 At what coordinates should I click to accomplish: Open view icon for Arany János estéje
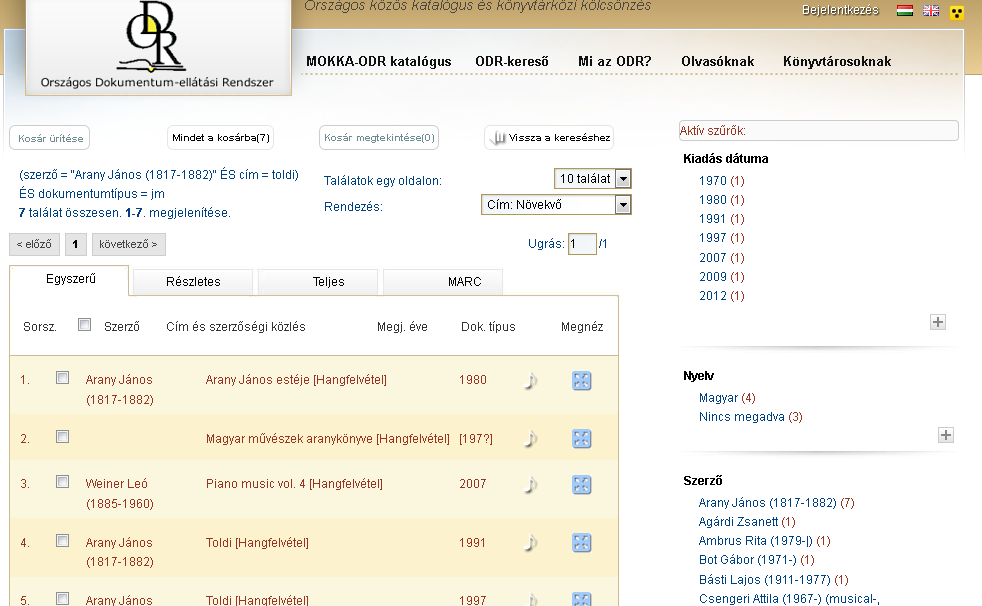click(581, 380)
